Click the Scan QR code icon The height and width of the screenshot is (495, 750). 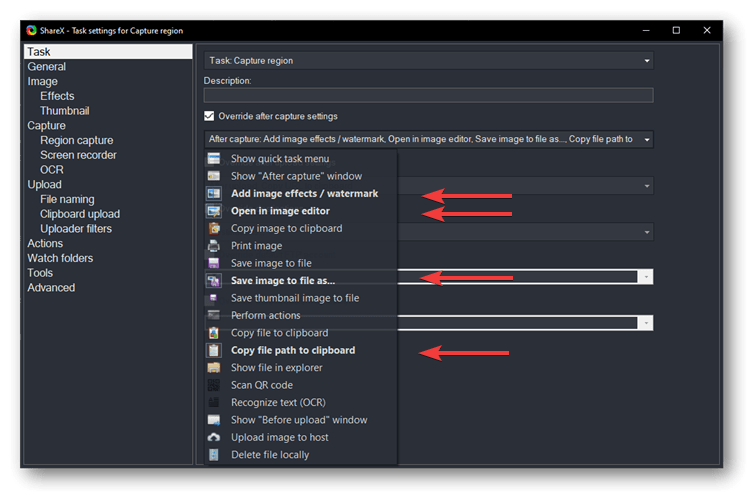214,385
